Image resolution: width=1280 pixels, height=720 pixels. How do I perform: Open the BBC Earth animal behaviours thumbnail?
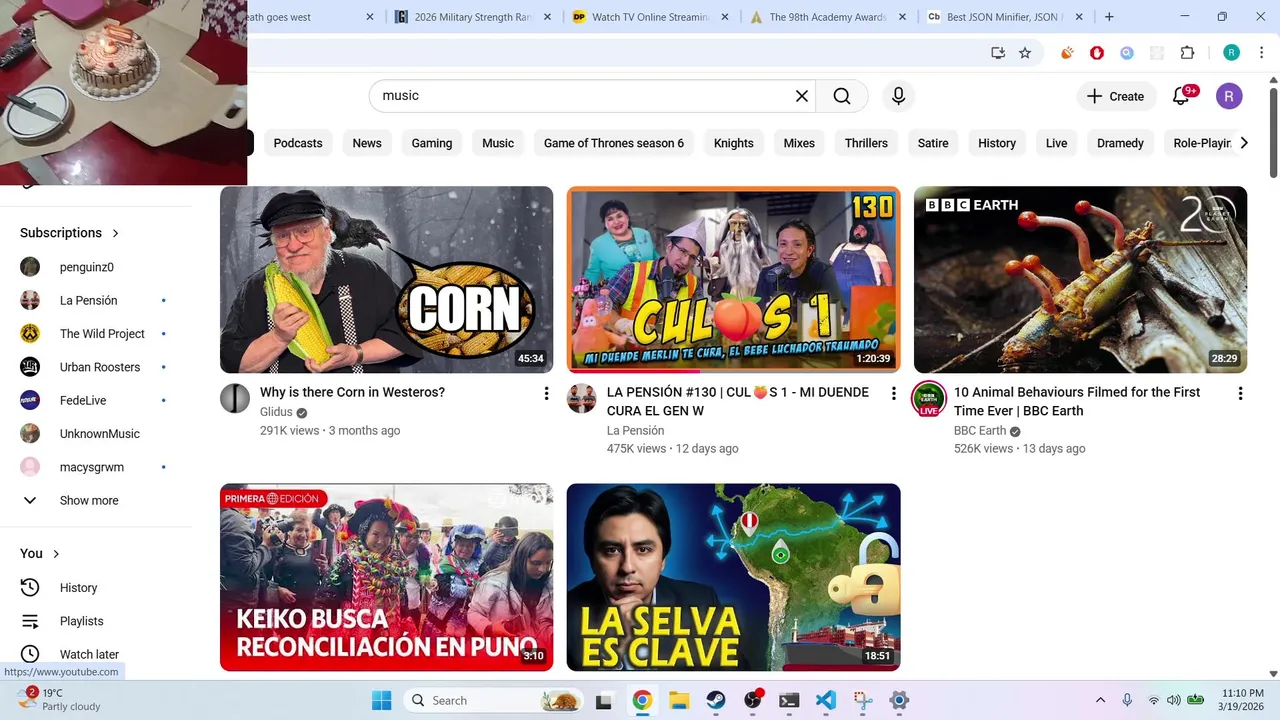coord(1080,280)
